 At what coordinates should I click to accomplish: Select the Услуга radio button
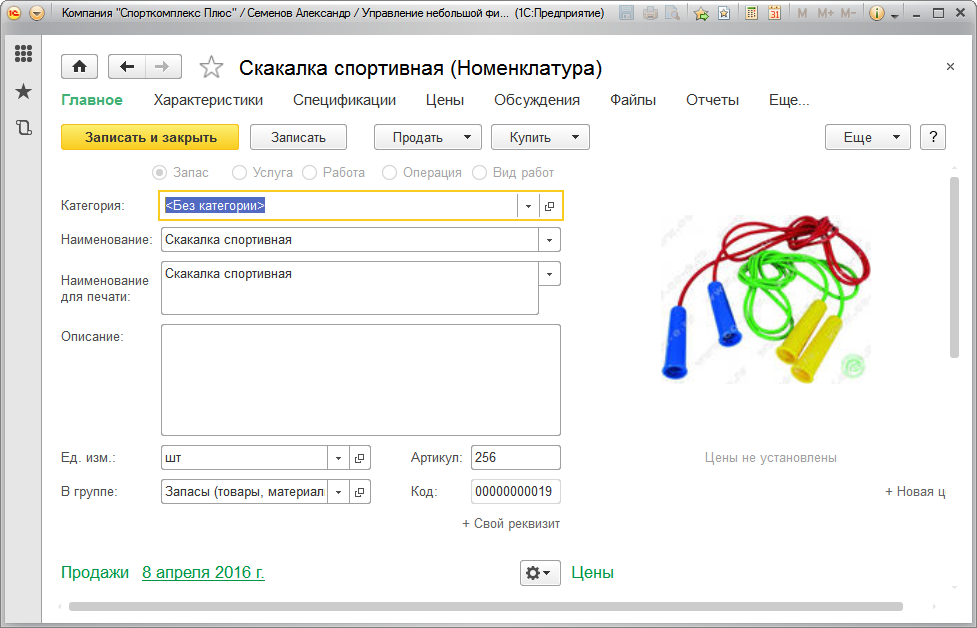click(x=239, y=172)
